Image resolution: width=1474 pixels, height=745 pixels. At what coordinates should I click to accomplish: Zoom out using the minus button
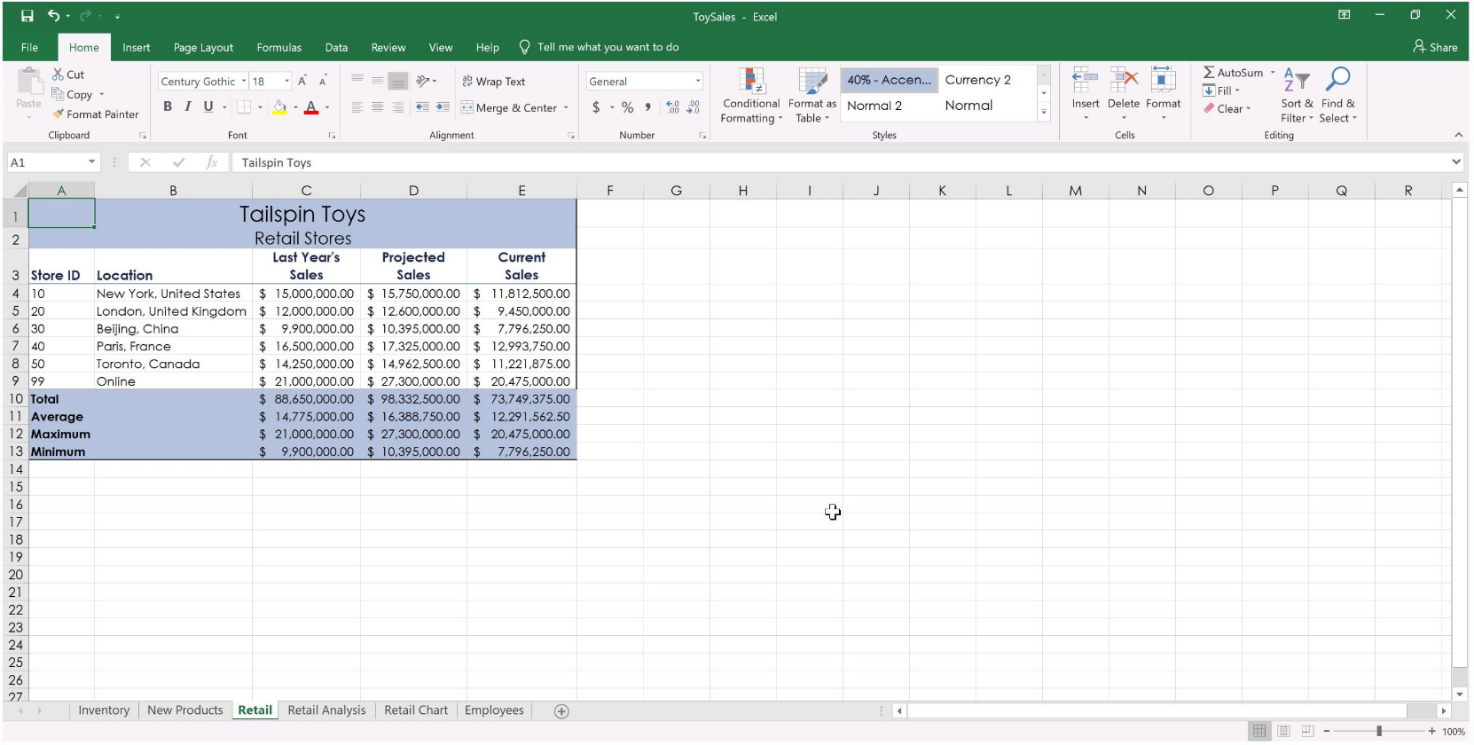tap(1326, 731)
